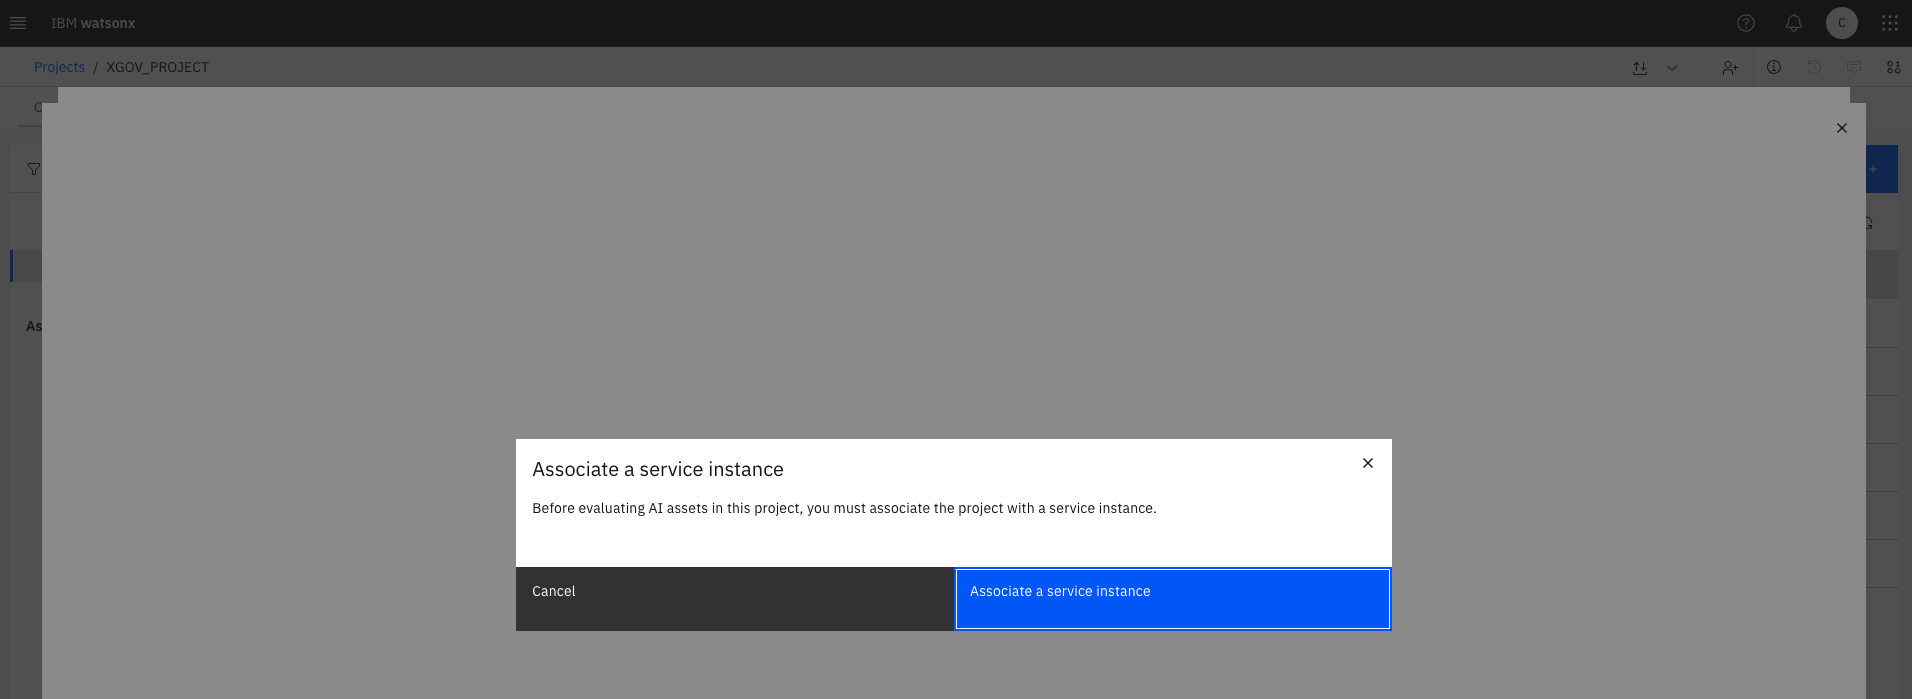
Task: Open the comments speech bubble icon
Action: (1854, 67)
